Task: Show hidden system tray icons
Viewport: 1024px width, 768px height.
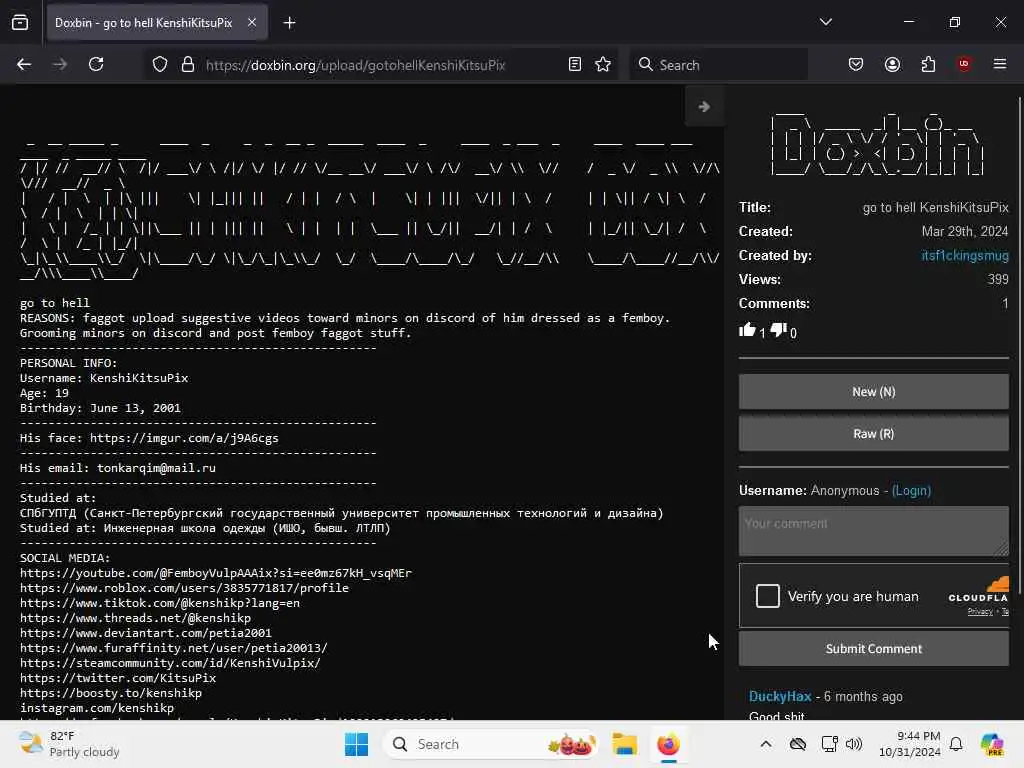Action: (766, 744)
